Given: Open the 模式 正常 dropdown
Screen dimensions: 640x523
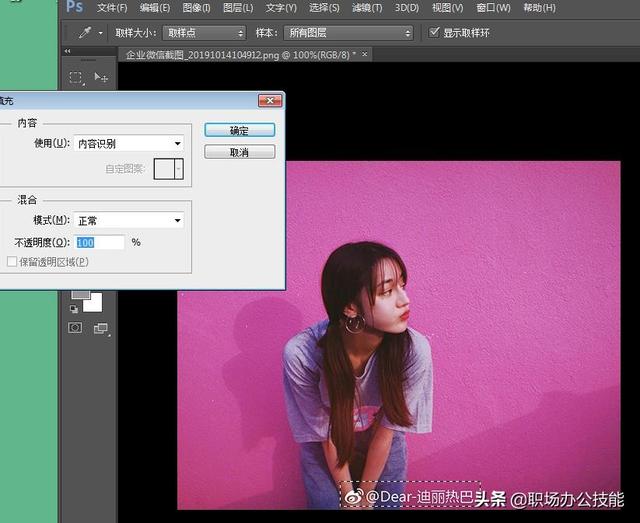Looking at the screenshot, I should pos(129,220).
